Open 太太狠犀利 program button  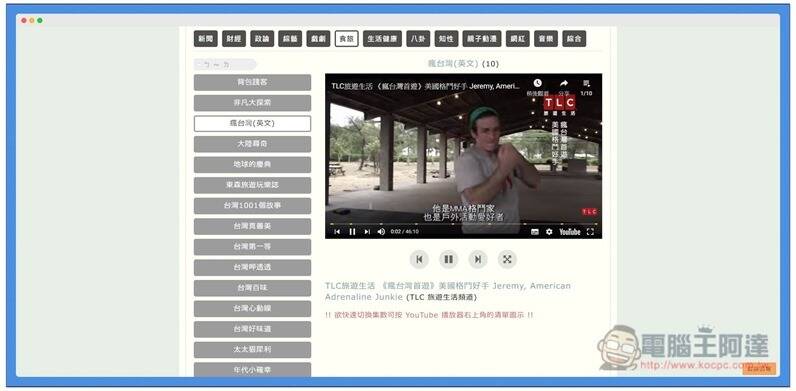[252, 350]
